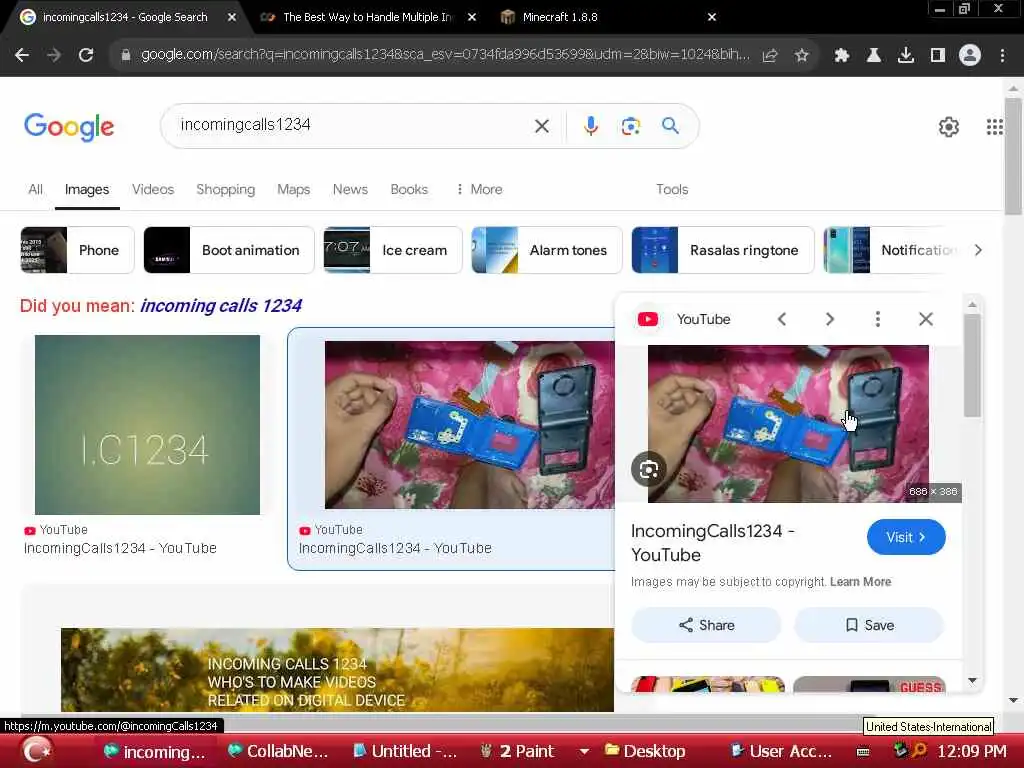Open Untitled taskbar window

404,751
